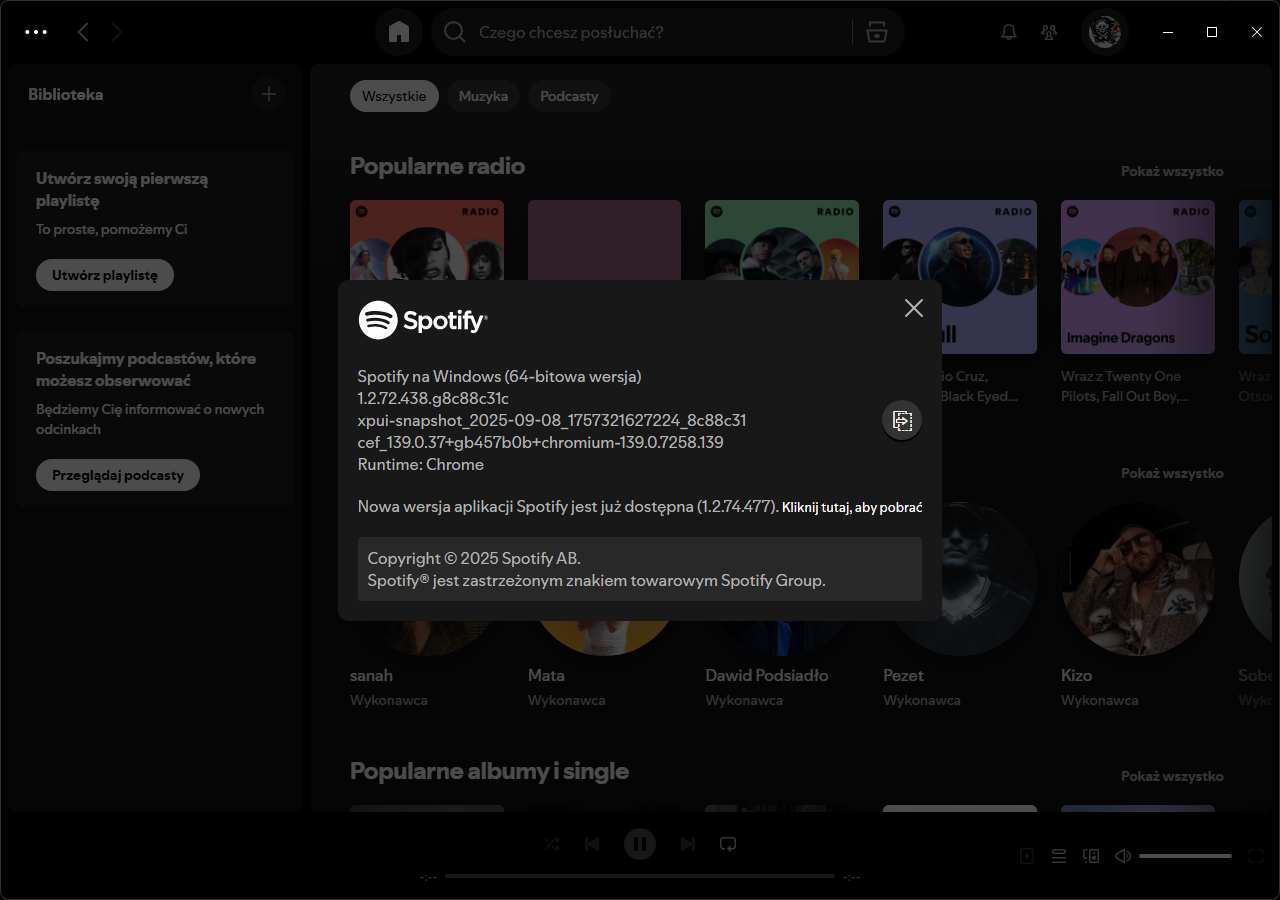
Task: Click 'Kliknij tutaj, aby pobrać' update link
Action: coord(852,507)
